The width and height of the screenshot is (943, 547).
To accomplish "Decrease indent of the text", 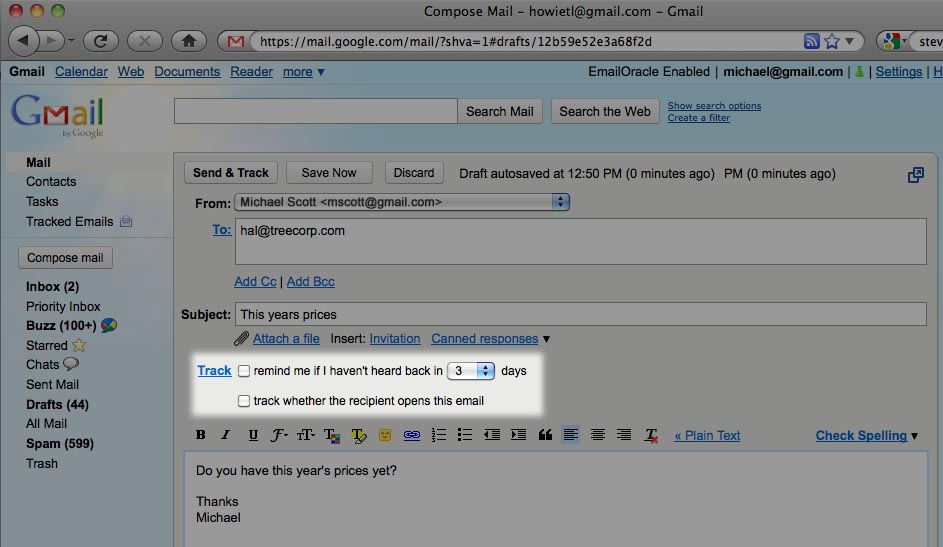I will [x=492, y=435].
